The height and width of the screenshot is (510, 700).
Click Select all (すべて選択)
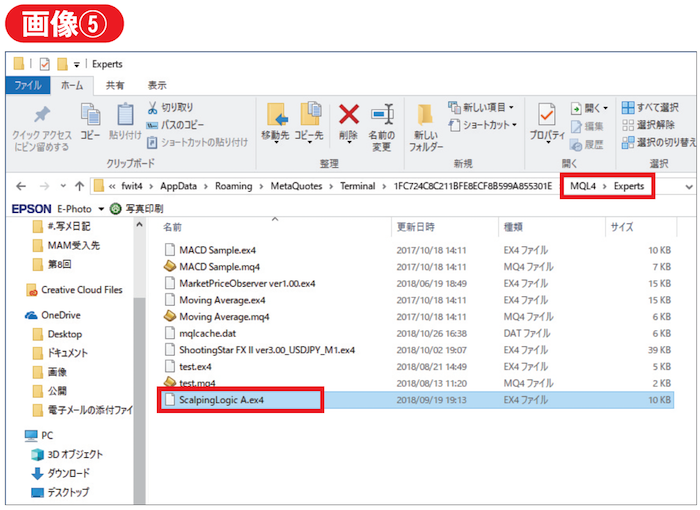(650, 108)
